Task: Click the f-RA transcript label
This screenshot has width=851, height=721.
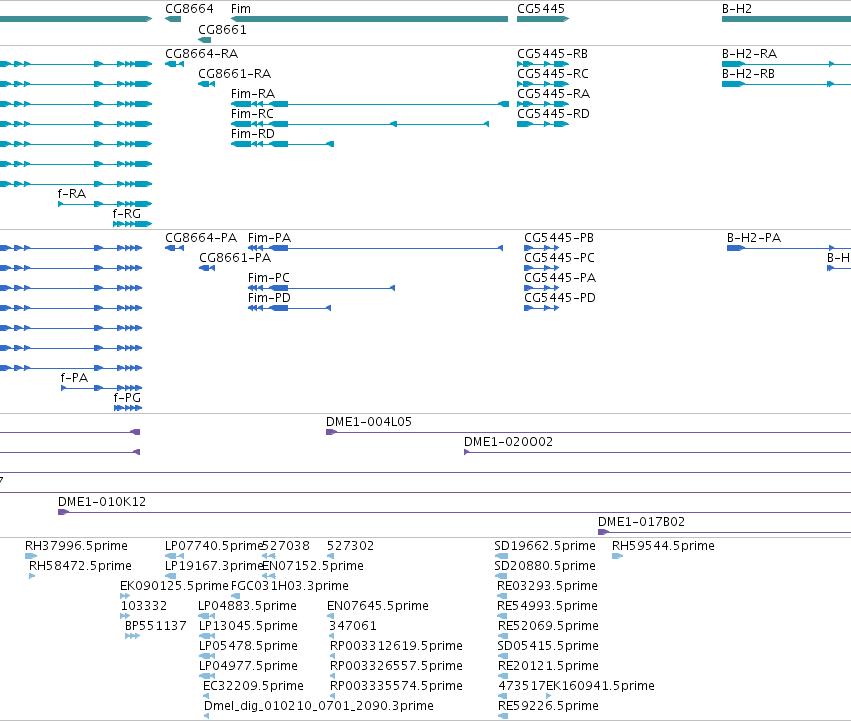Action: pyautogui.click(x=72, y=194)
